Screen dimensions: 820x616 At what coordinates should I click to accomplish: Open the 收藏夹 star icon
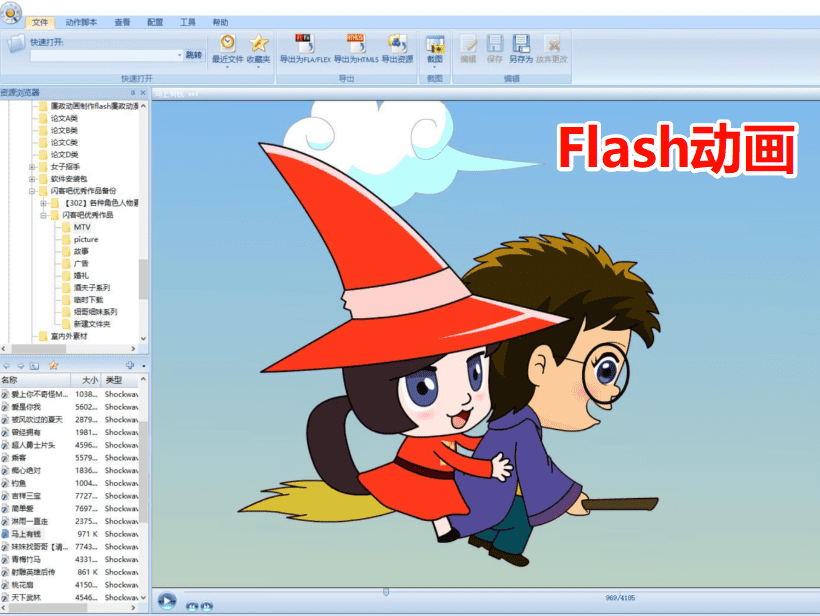tap(258, 42)
